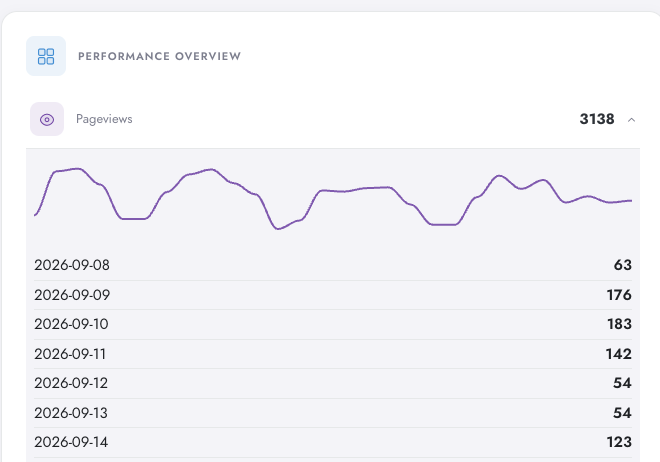Select the 2026-09-11 date row

(x=333, y=354)
